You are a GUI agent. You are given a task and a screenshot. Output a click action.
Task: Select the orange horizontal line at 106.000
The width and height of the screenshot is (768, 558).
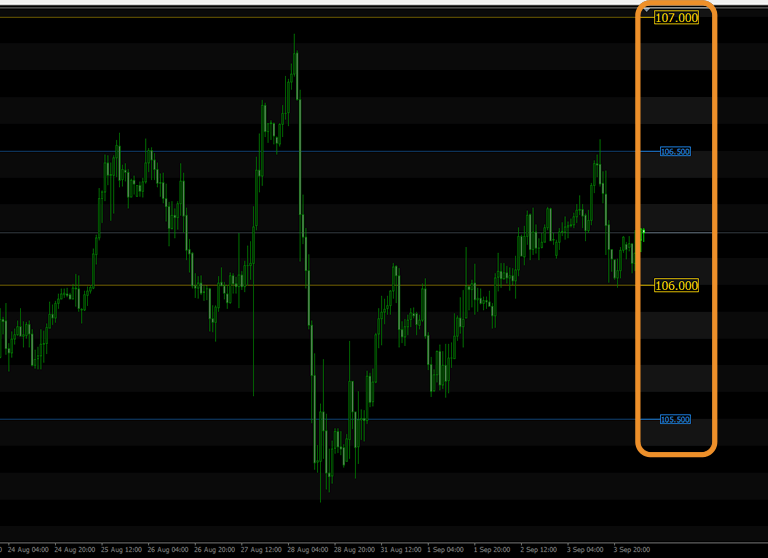(150, 285)
